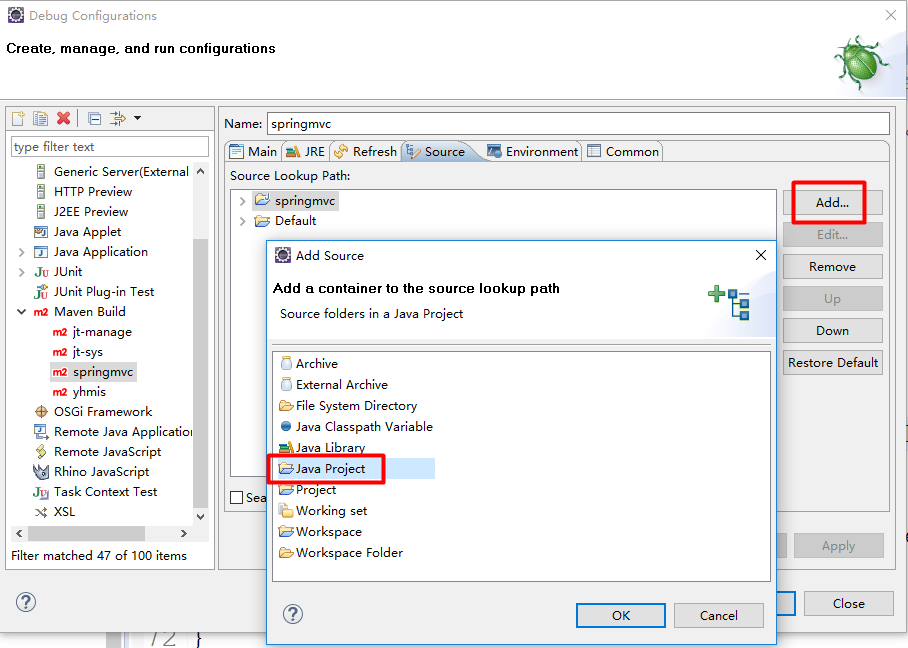
Task: Expand the JUnit tree node
Action: coord(21,272)
